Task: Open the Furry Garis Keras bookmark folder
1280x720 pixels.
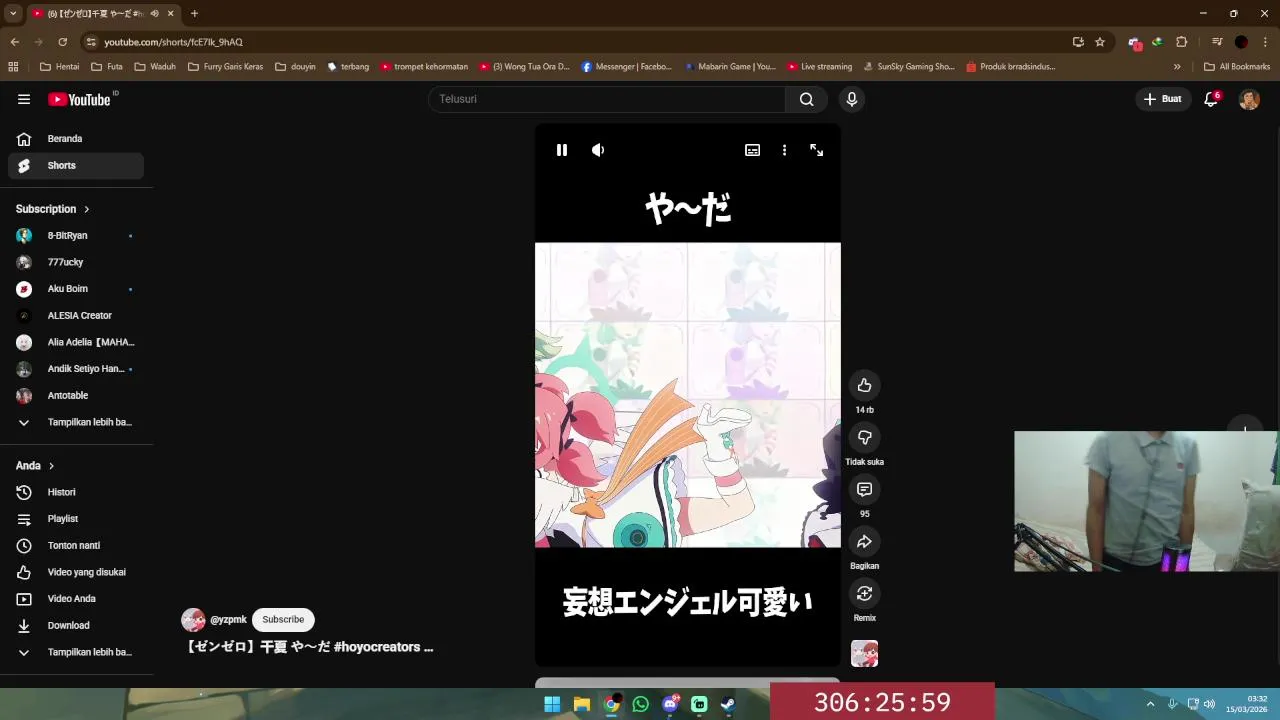Action: pyautogui.click(x=226, y=67)
